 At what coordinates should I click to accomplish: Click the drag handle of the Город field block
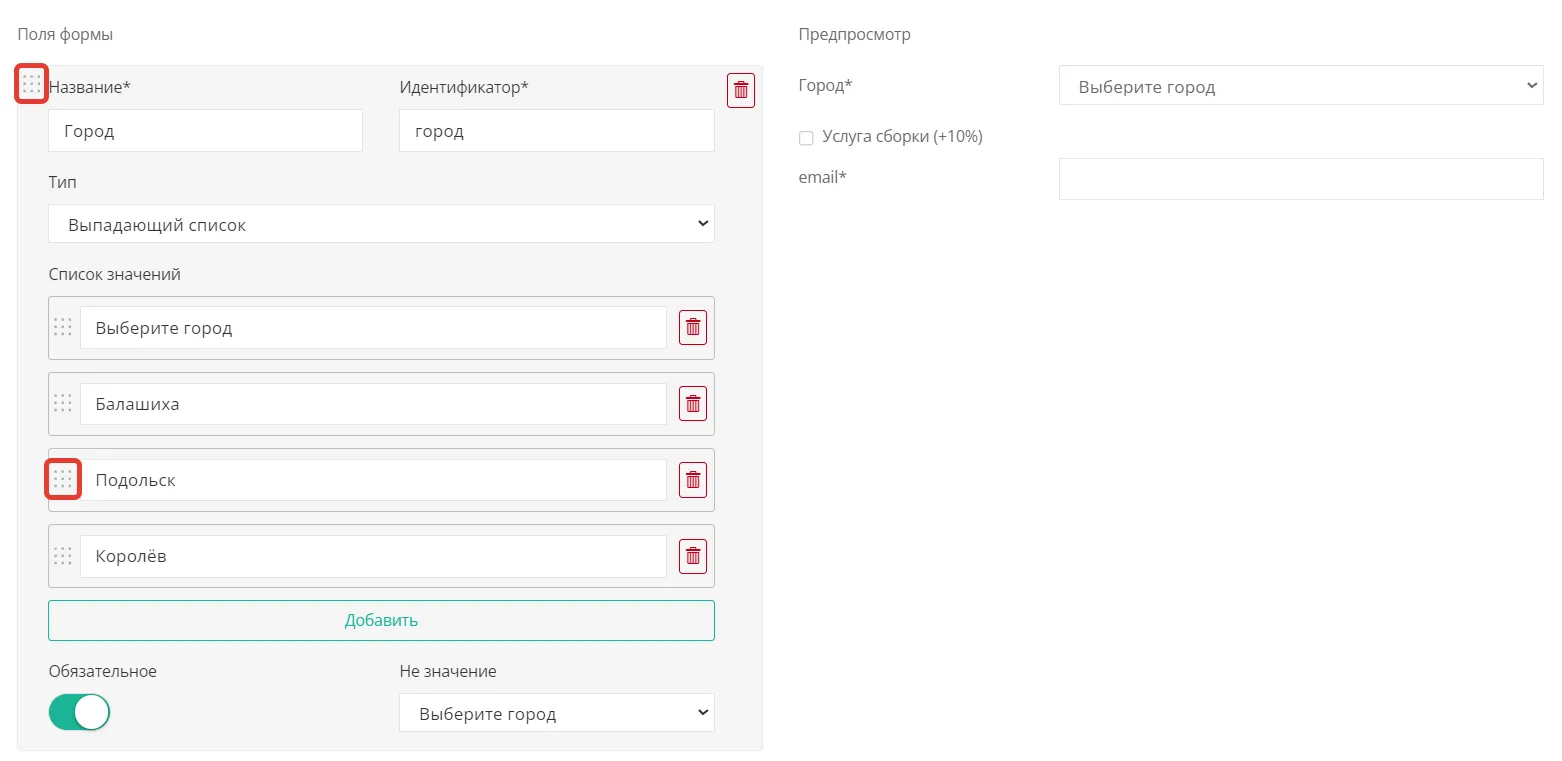pos(32,84)
